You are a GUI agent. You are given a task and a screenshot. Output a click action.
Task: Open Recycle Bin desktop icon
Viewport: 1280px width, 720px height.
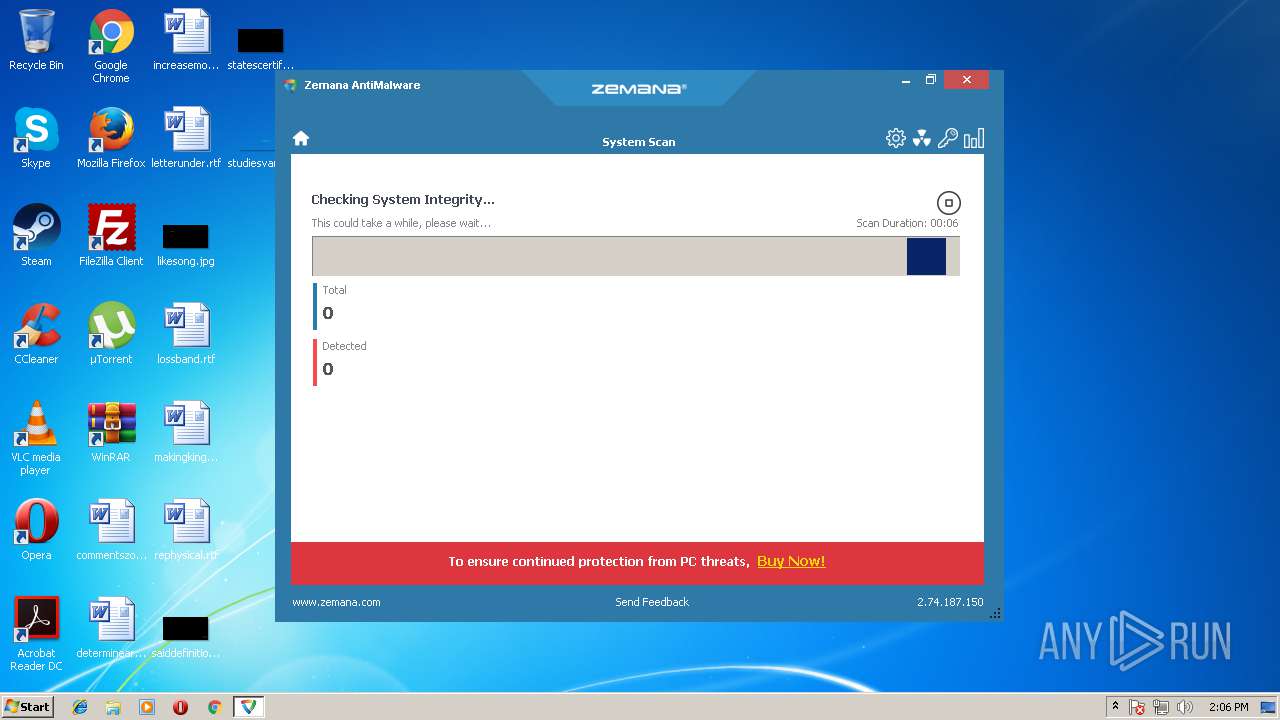pos(36,41)
